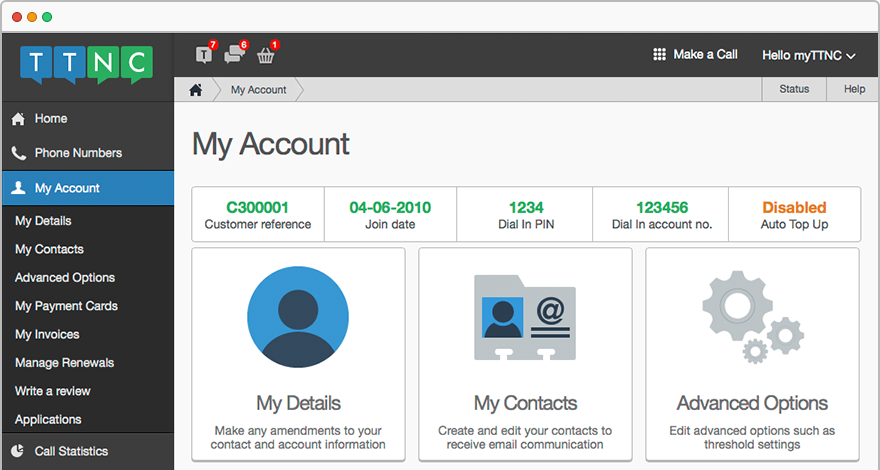Open the messages icon with 6 badge

[x=234, y=54]
